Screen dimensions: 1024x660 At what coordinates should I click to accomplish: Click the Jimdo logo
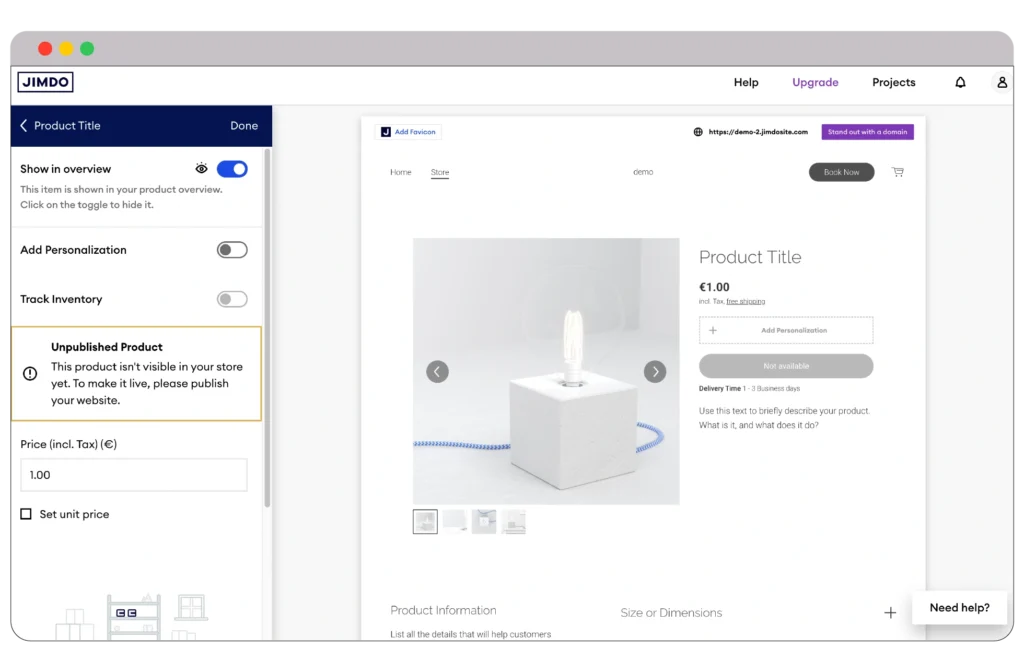click(x=45, y=83)
